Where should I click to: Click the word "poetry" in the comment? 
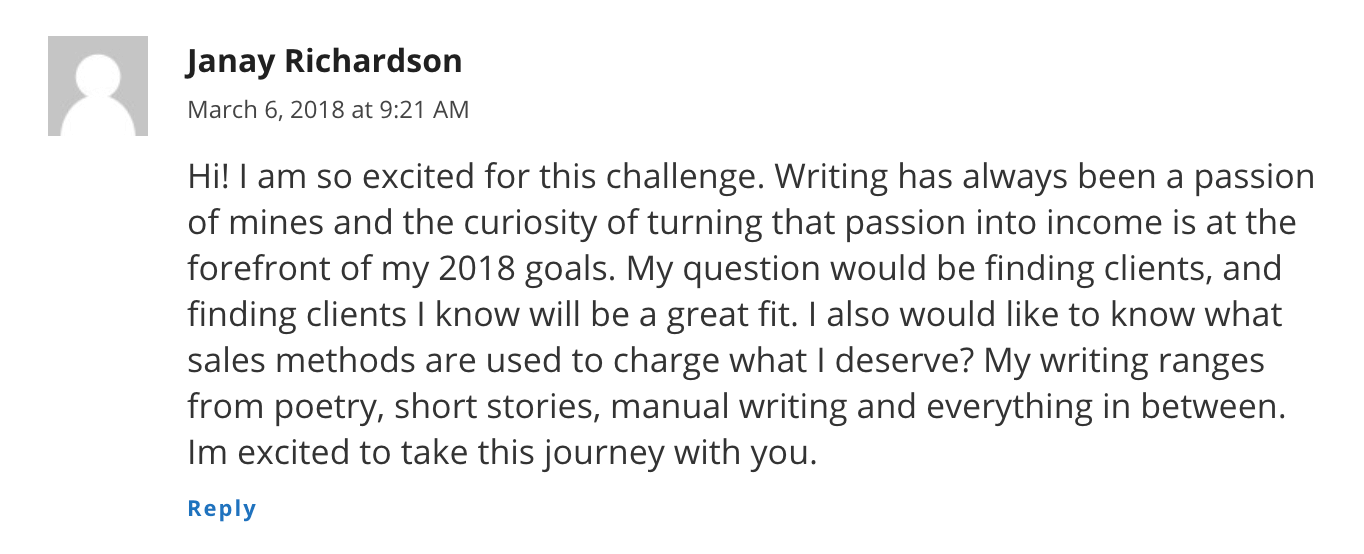pos(326,407)
